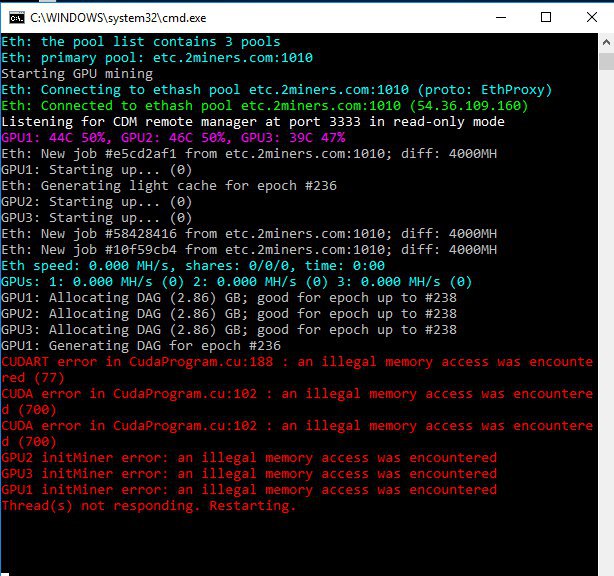This screenshot has width=614, height=576.
Task: Click the 'GPU2: Allocating DAG (2.86) GB' line
Action: click(x=229, y=314)
